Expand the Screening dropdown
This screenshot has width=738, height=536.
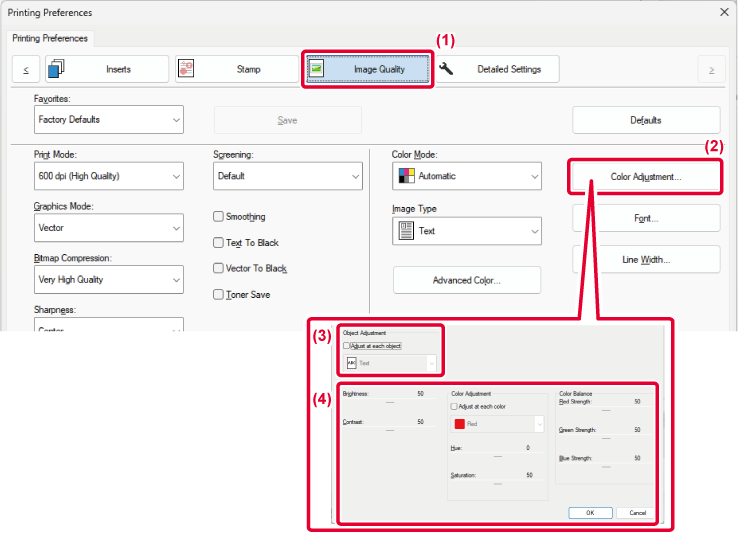tap(287, 176)
